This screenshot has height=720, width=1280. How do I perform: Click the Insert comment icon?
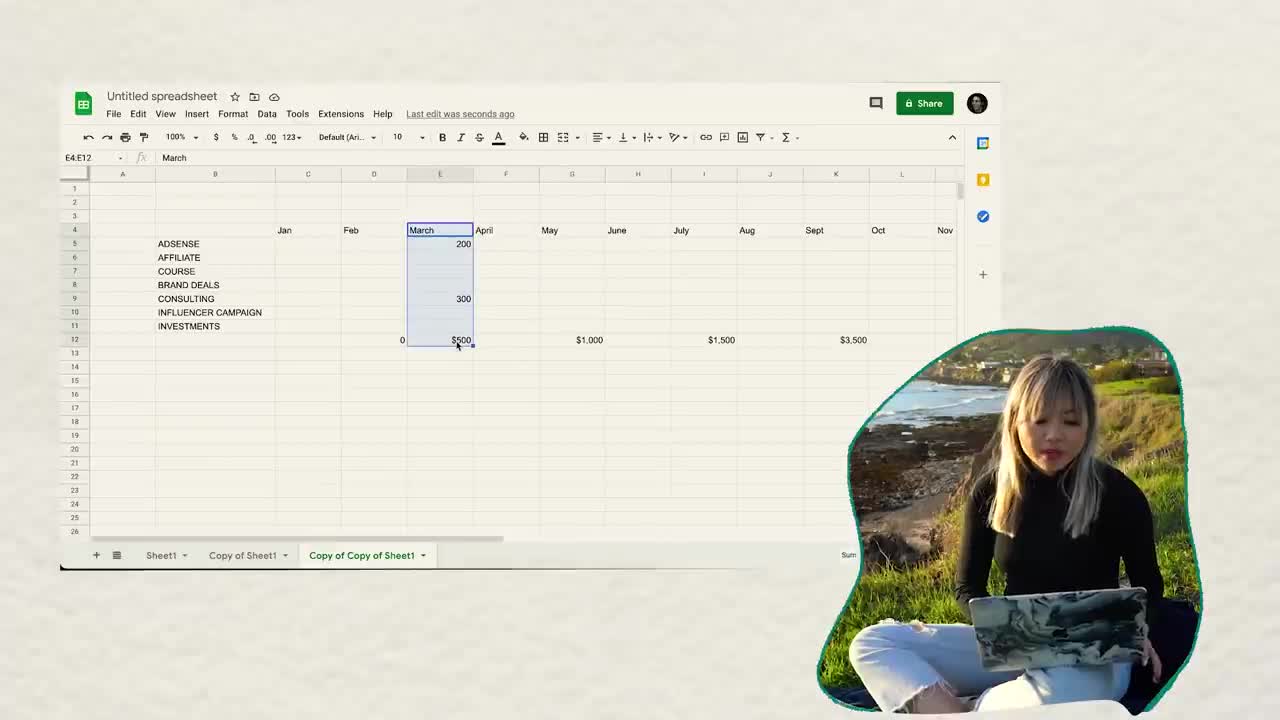point(725,137)
